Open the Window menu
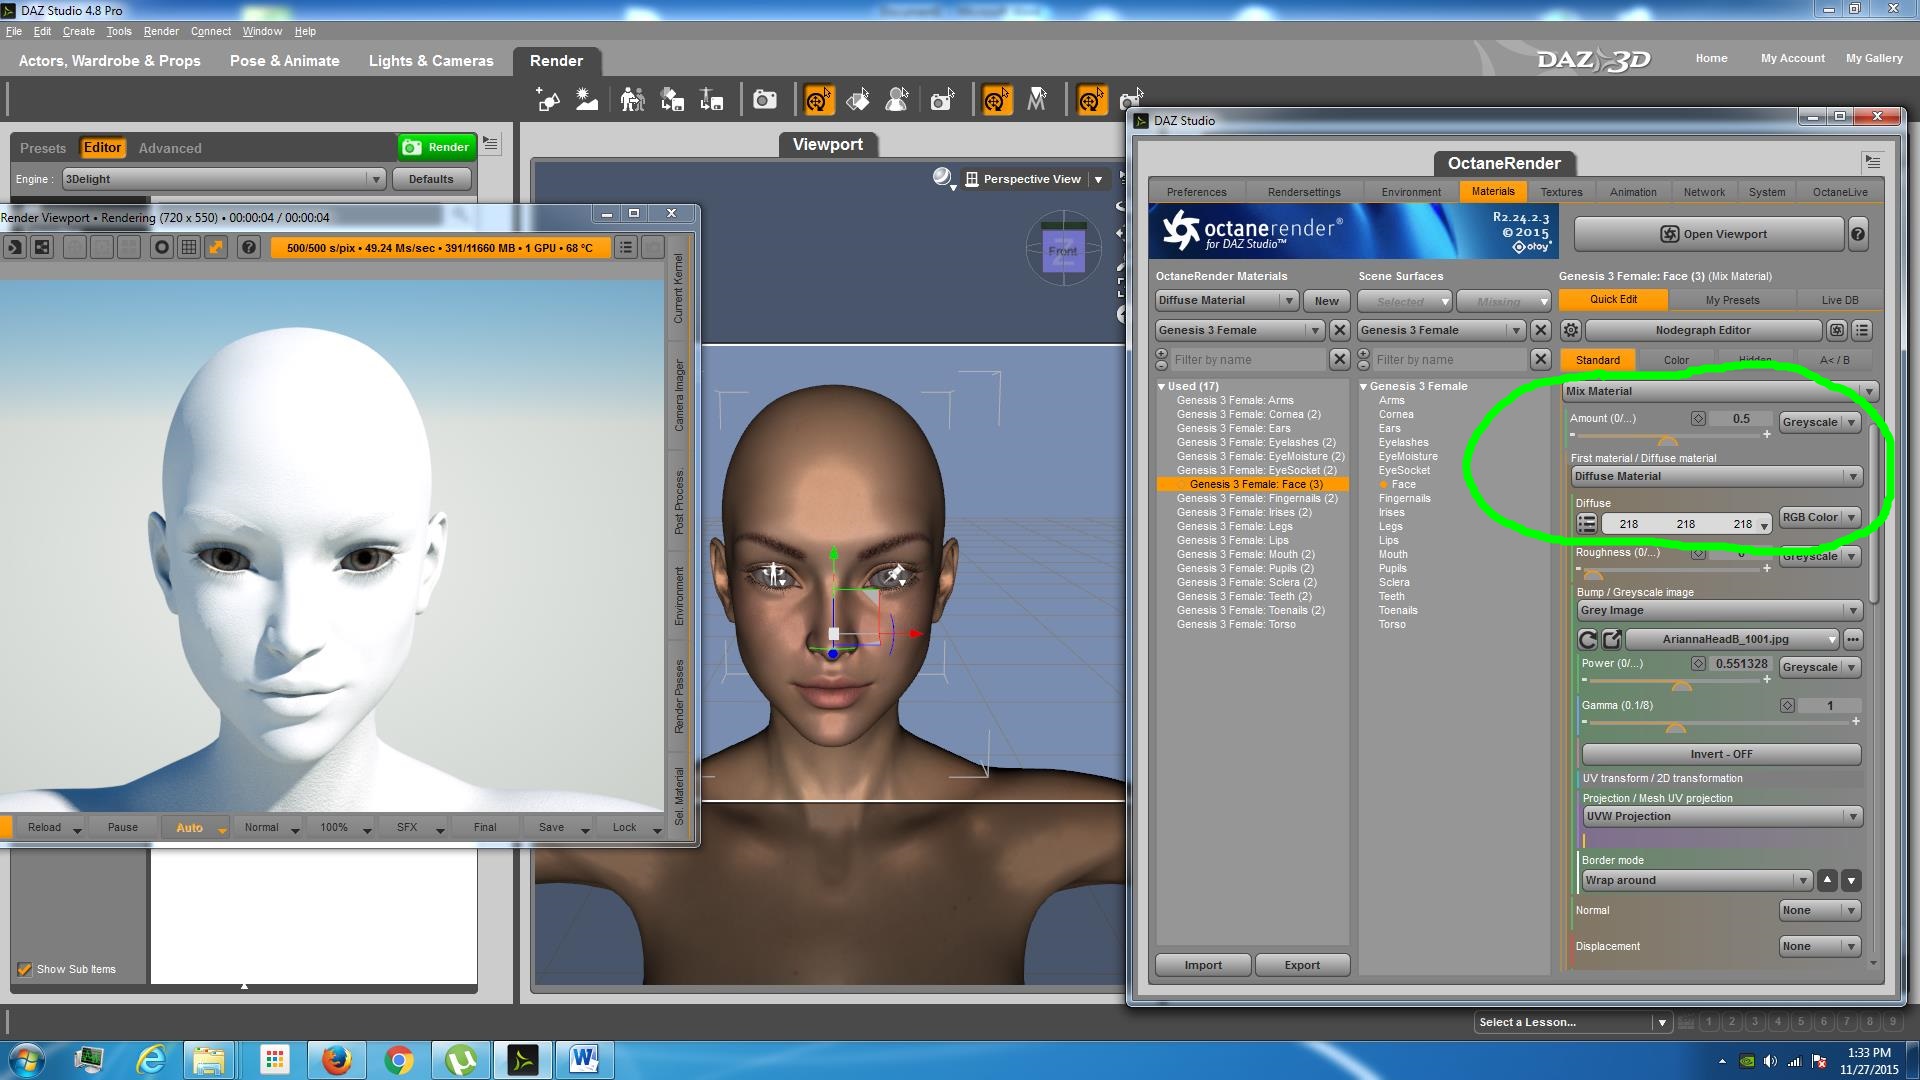The height and width of the screenshot is (1080, 1920). coord(262,31)
